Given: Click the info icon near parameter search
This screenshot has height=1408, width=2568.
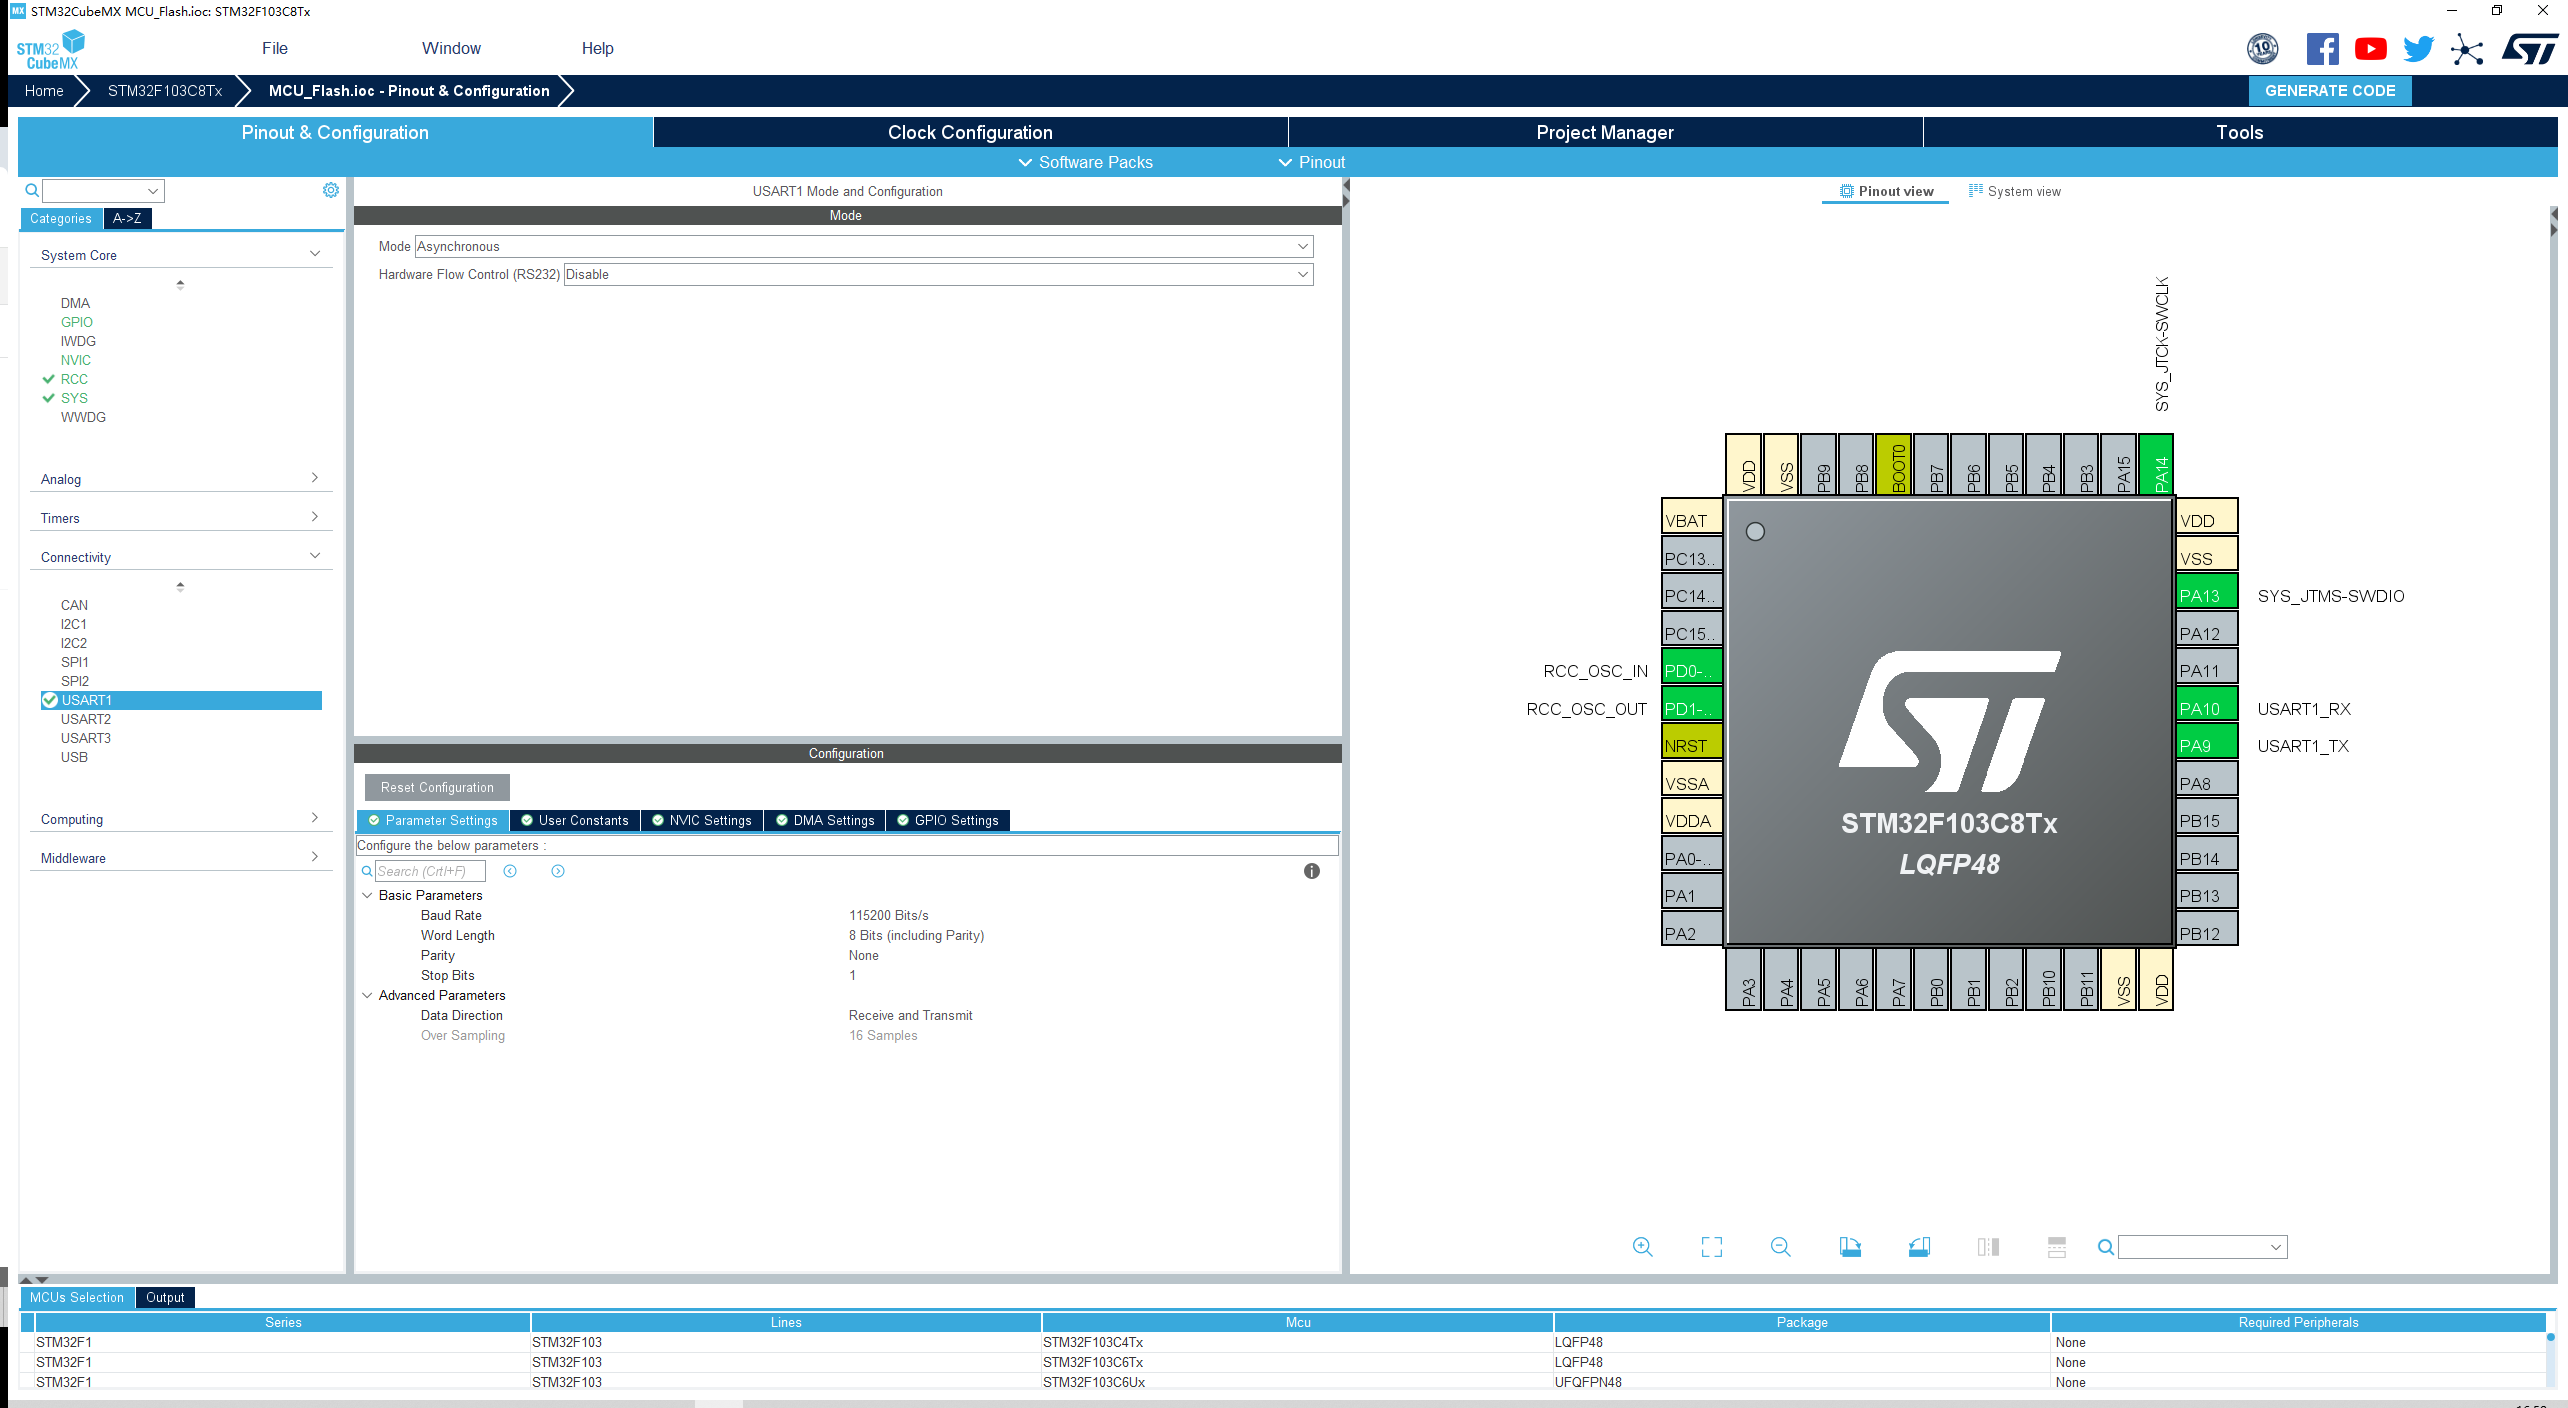Looking at the screenshot, I should (x=1314, y=870).
